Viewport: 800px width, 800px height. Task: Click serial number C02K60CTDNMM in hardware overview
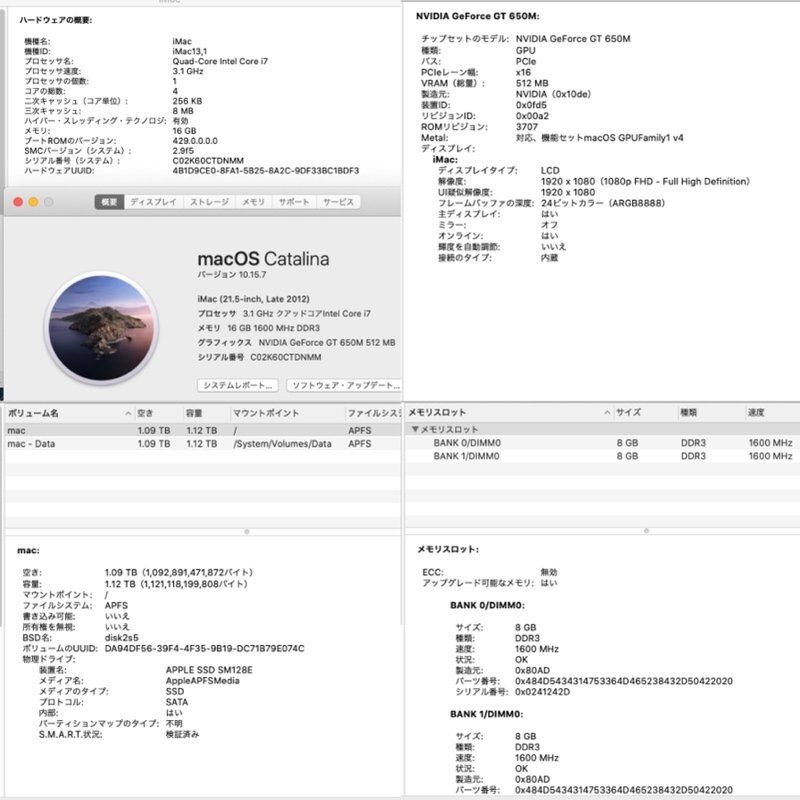(x=208, y=161)
